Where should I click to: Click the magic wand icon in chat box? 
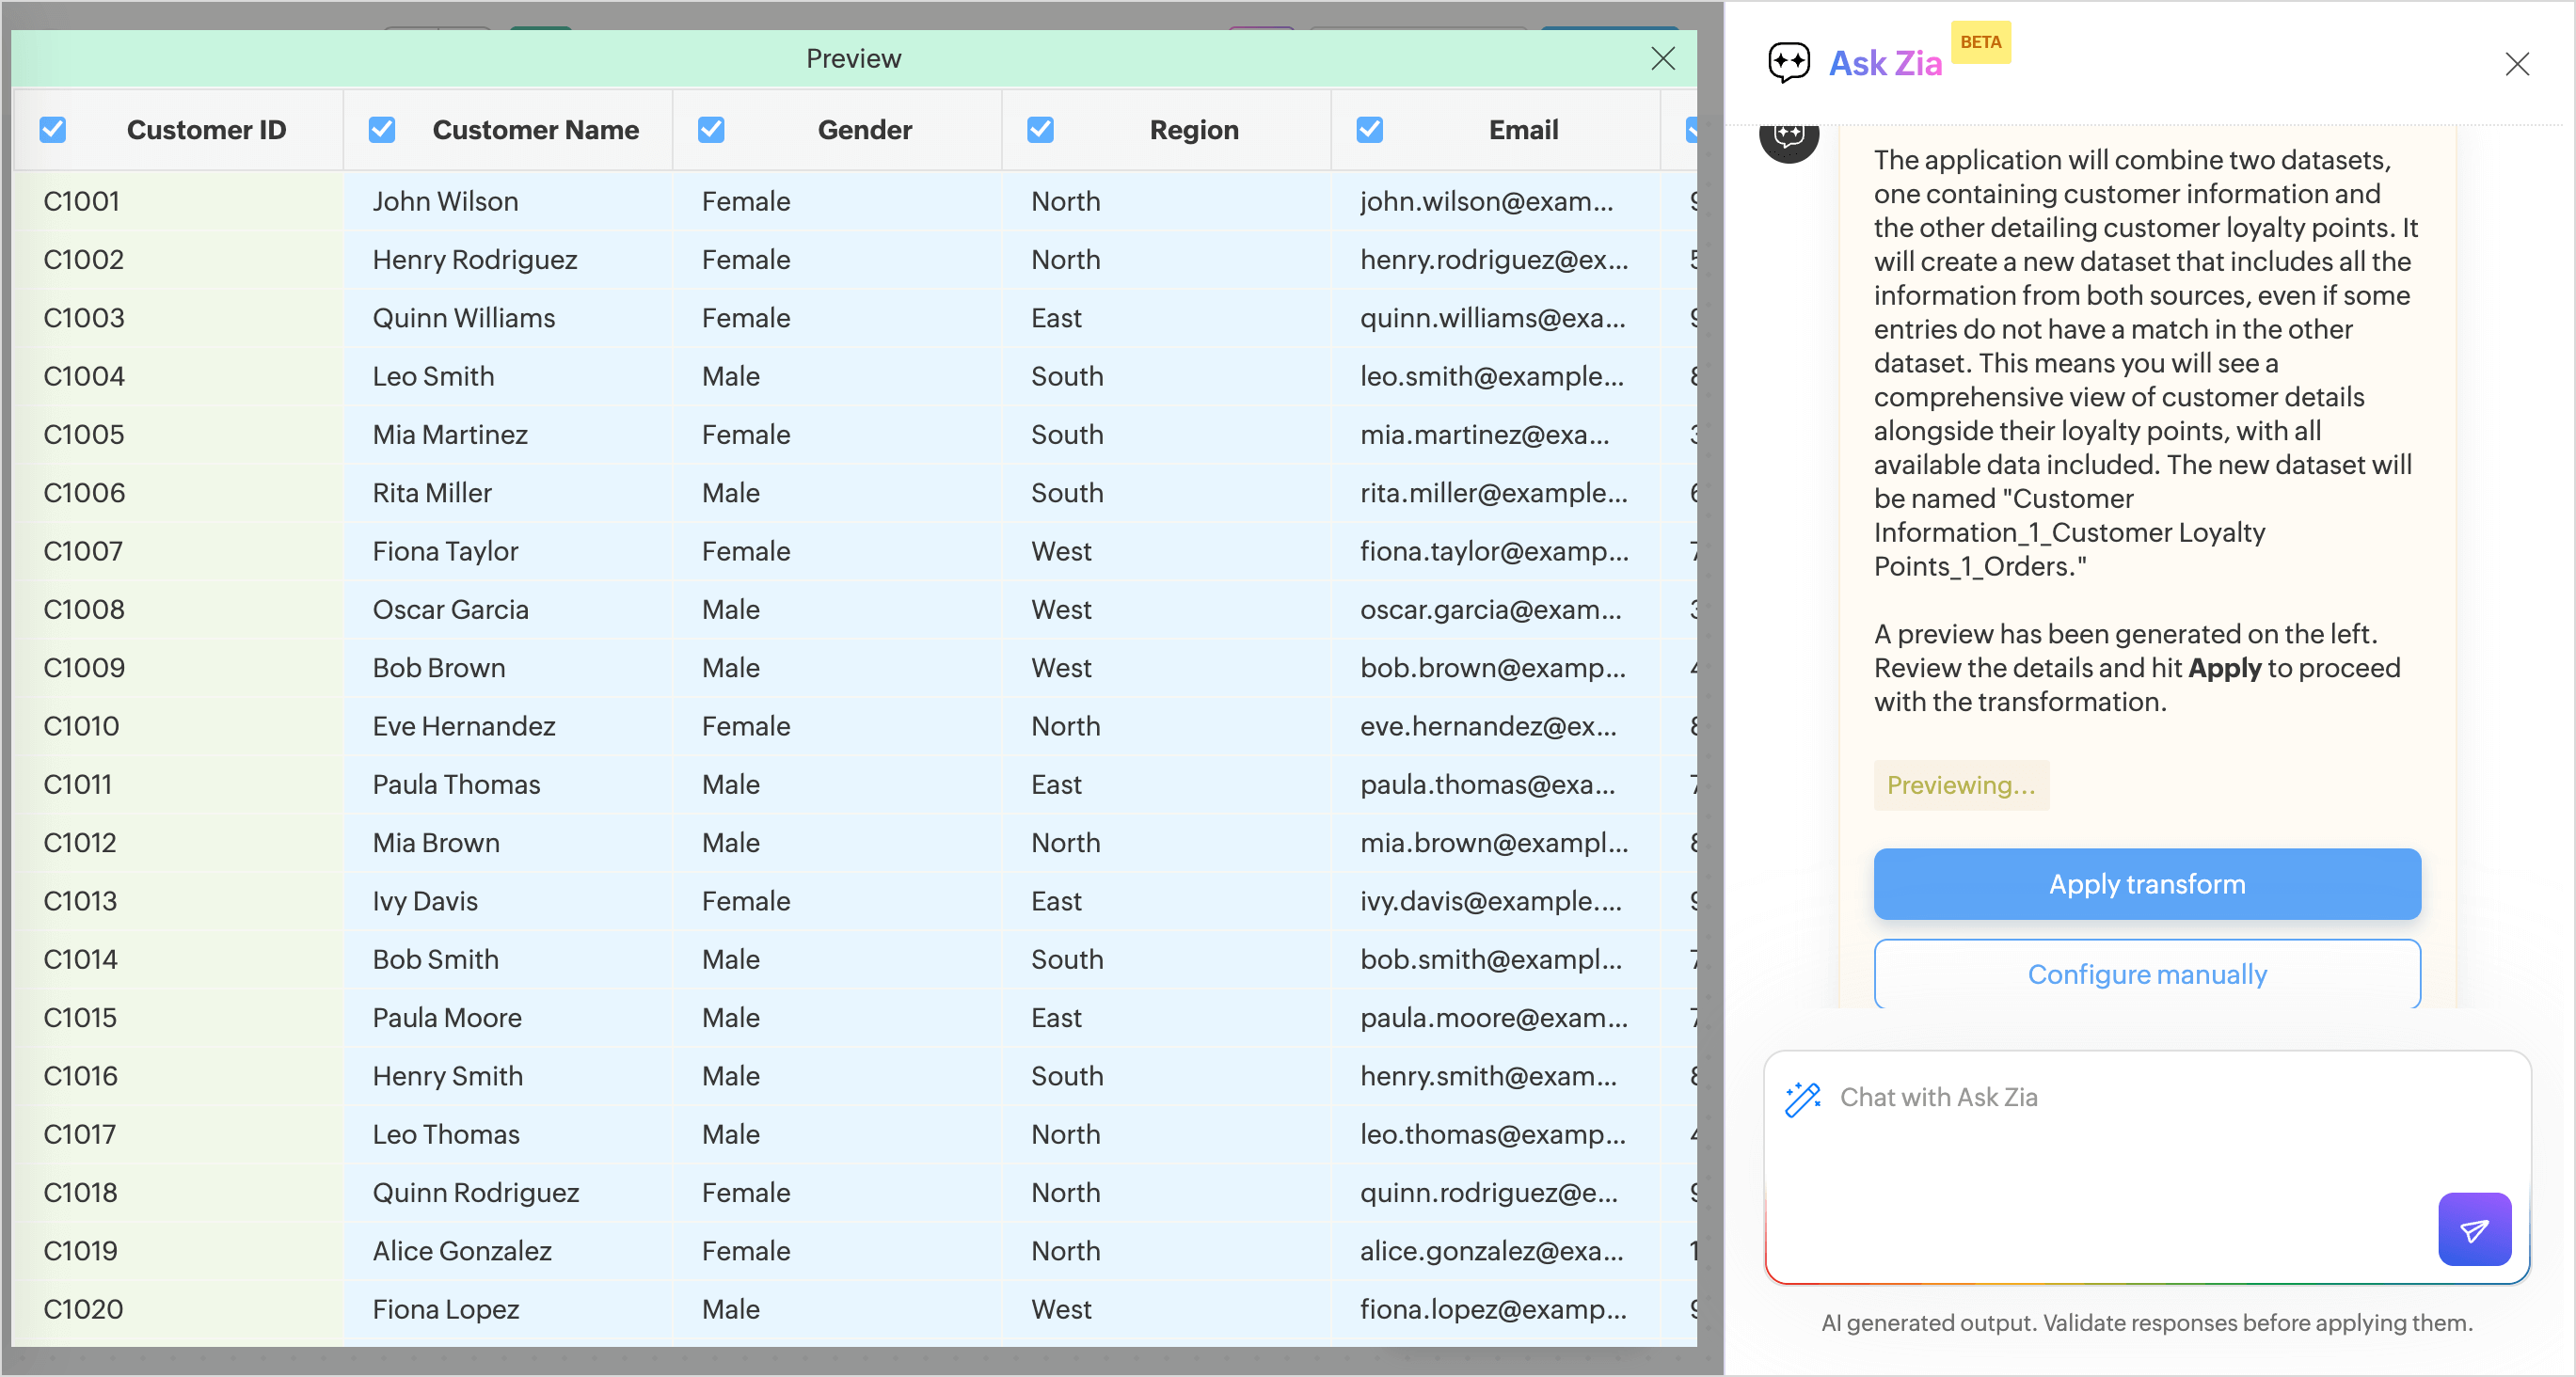pos(1802,1098)
